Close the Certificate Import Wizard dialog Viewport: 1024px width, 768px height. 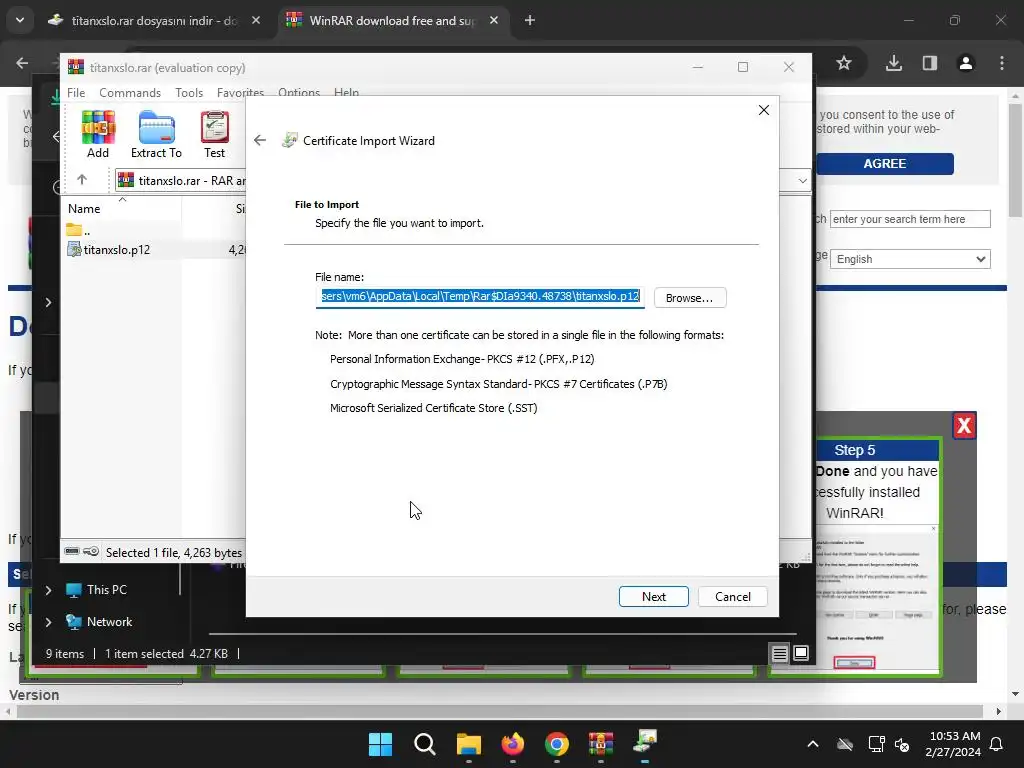[763, 110]
